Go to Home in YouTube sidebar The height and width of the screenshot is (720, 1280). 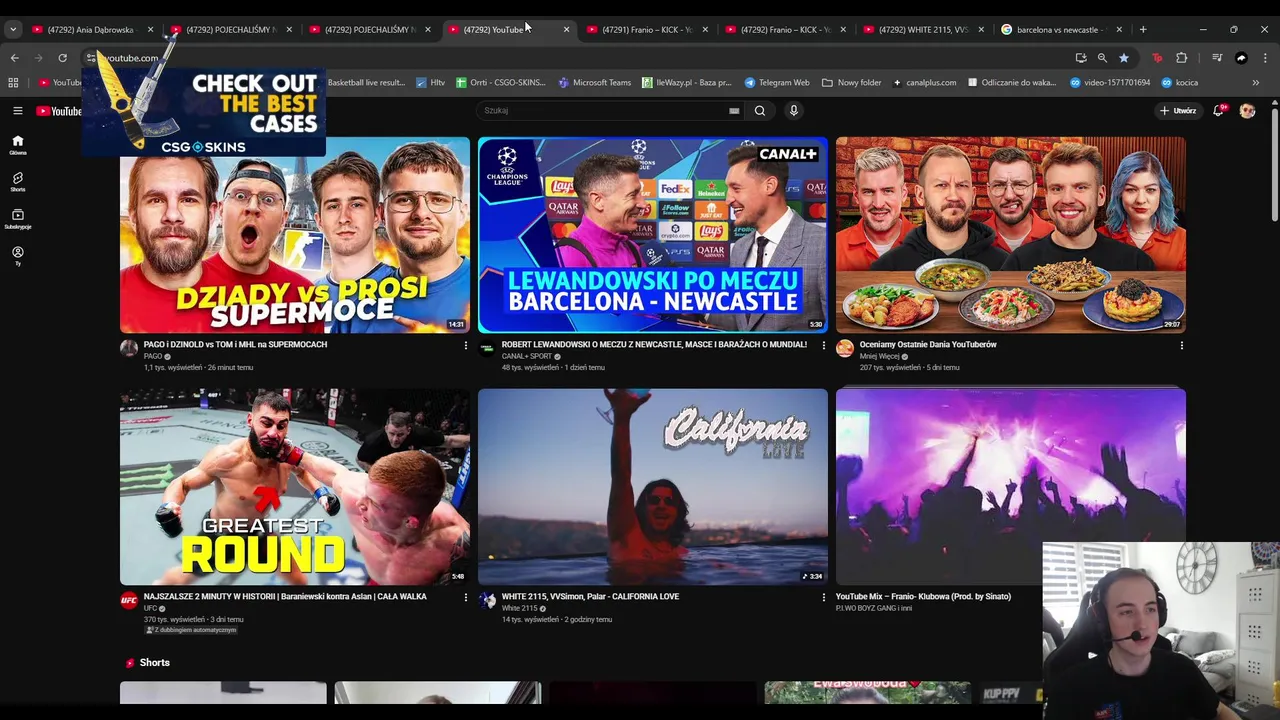17,145
